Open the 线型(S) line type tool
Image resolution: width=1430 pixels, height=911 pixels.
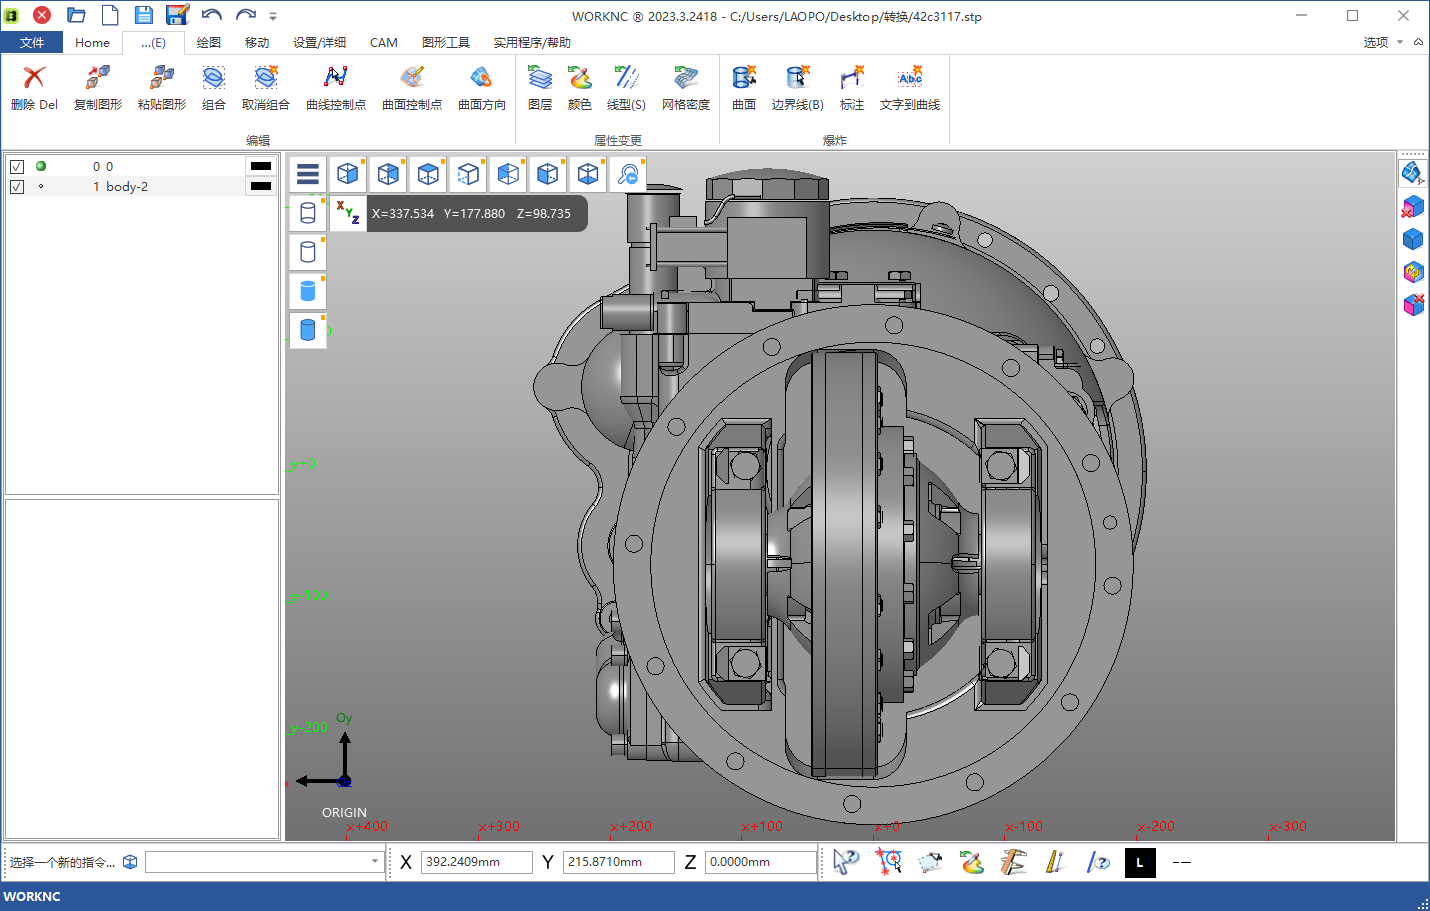coord(626,87)
